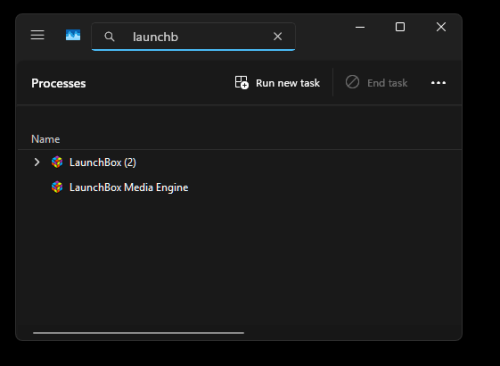The height and width of the screenshot is (366, 500).
Task: Click the LaunchBox (2) cube icon
Action: (x=57, y=162)
